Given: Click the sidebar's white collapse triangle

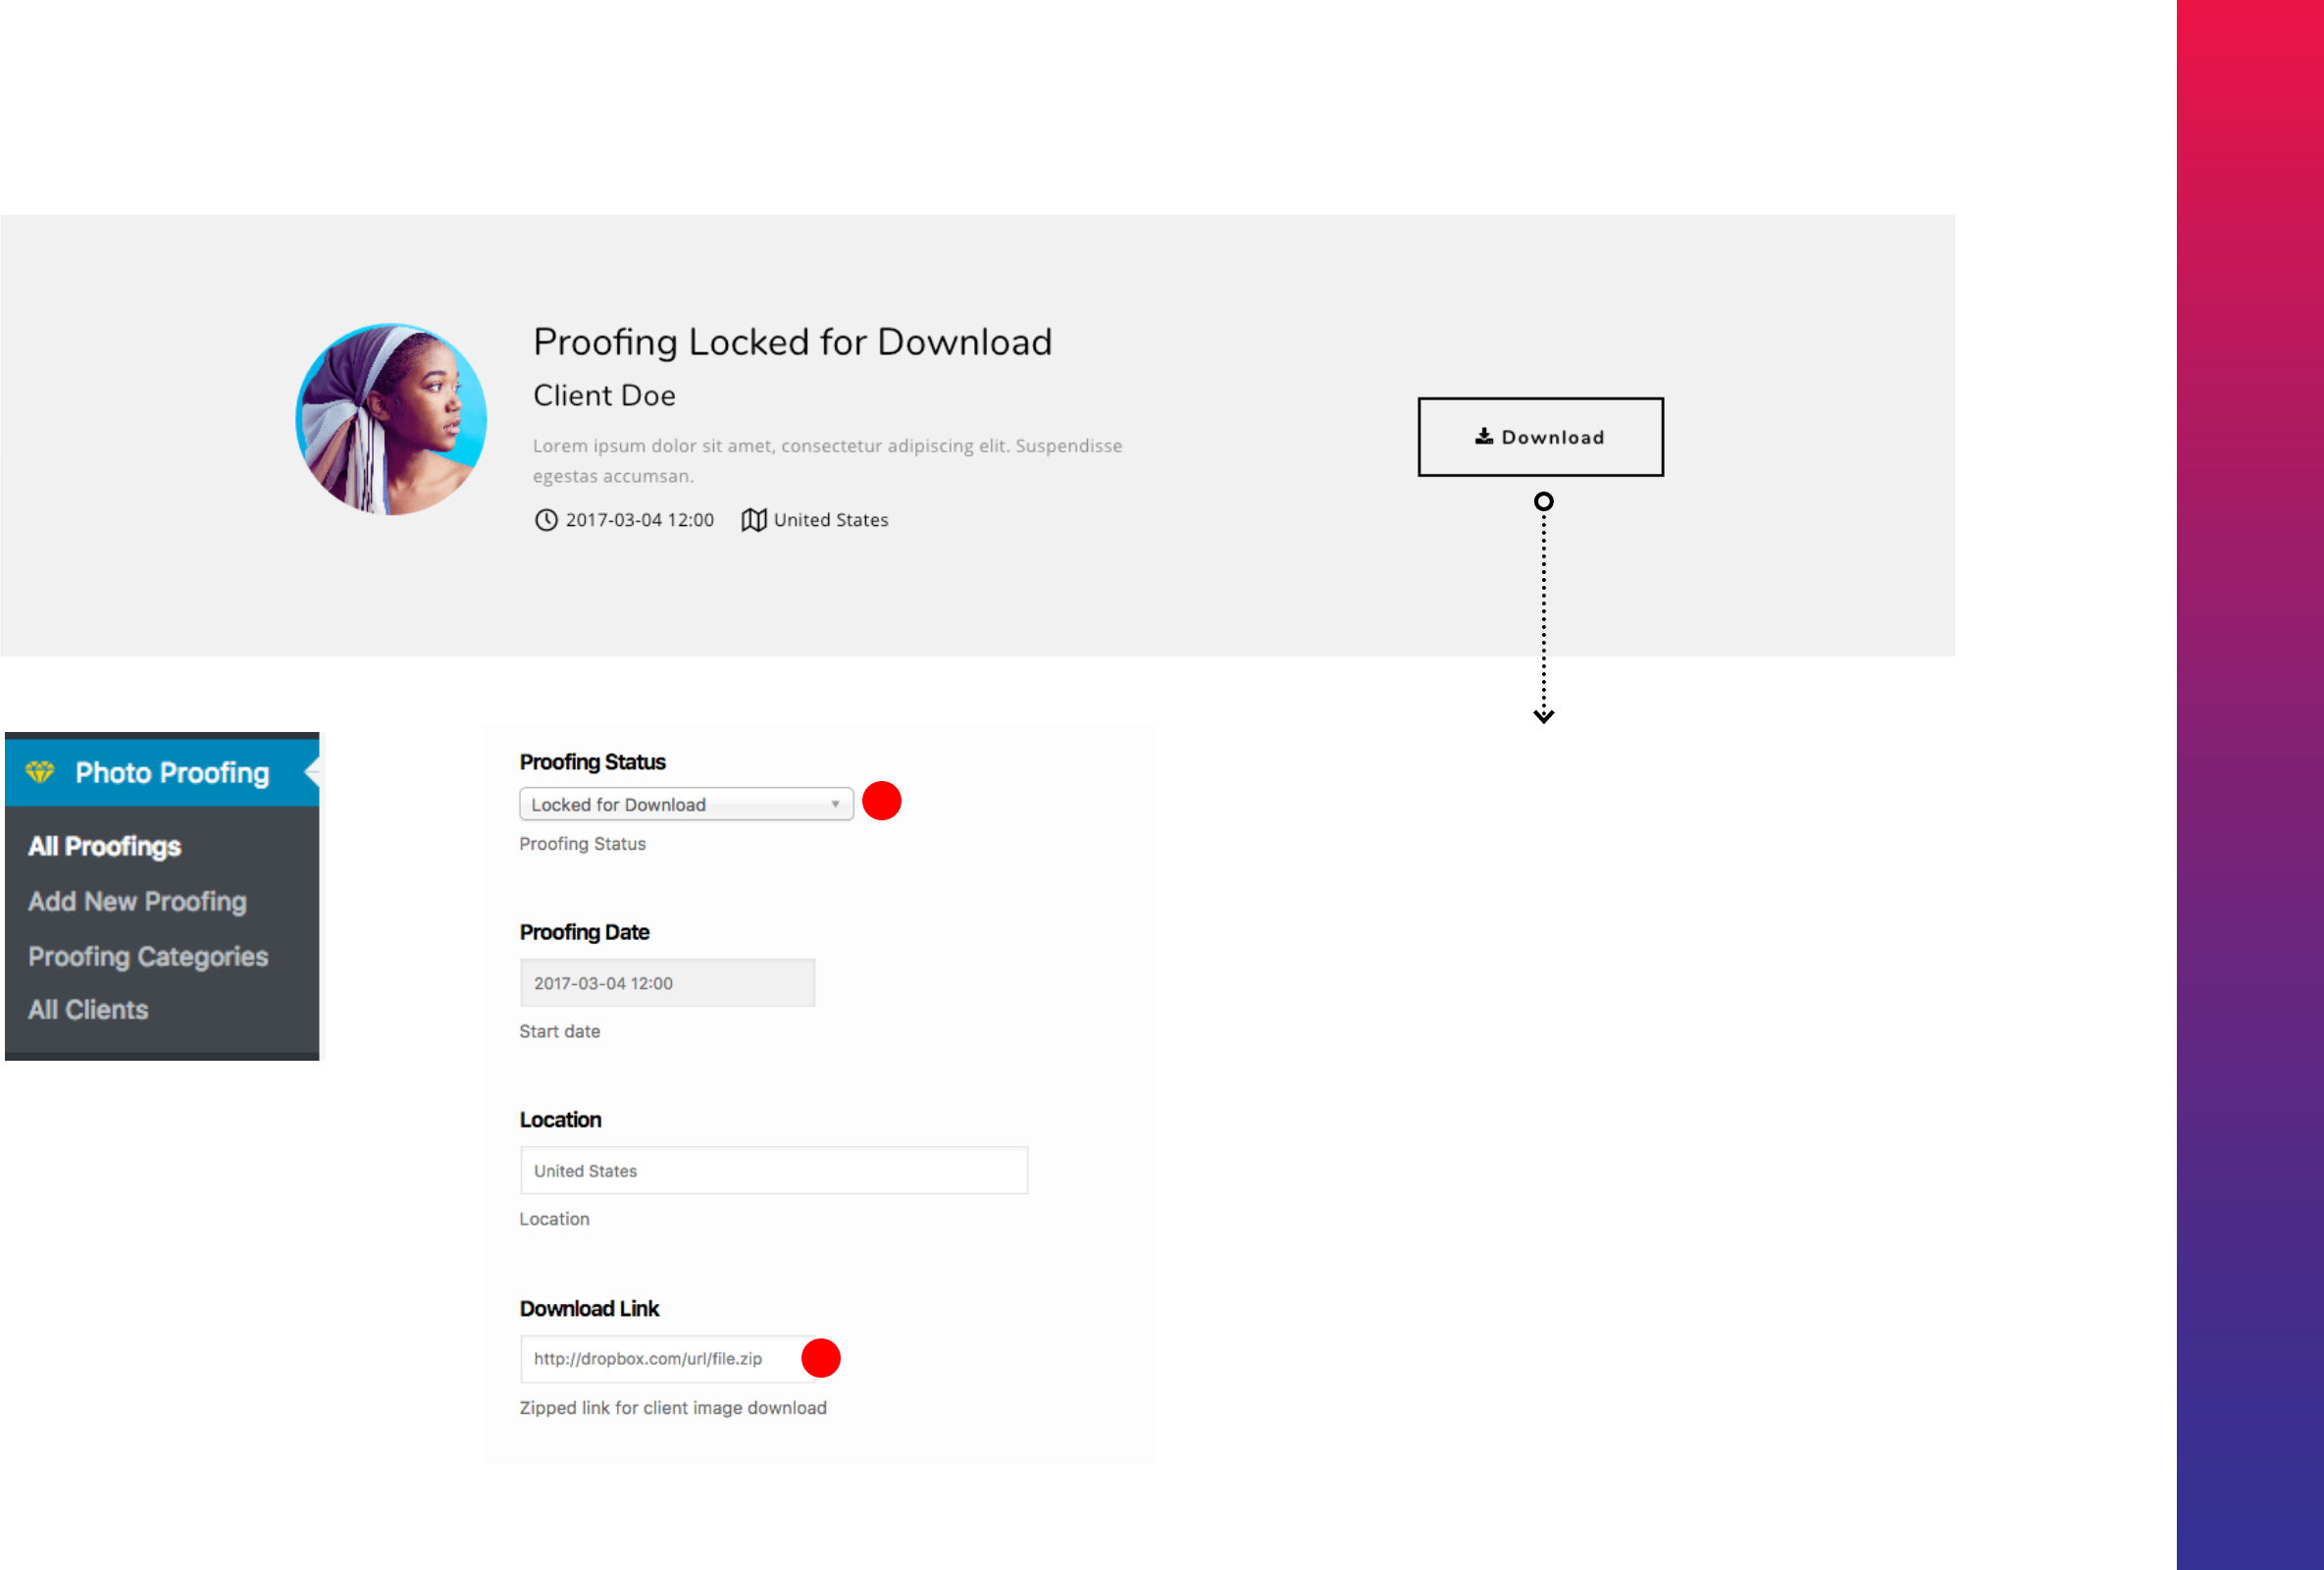Looking at the screenshot, I should (x=312, y=771).
